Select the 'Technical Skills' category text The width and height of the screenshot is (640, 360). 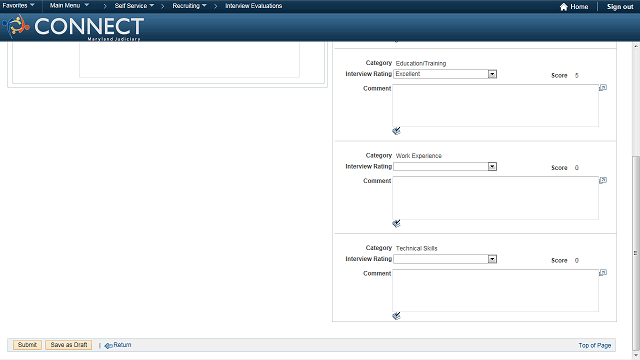416,248
